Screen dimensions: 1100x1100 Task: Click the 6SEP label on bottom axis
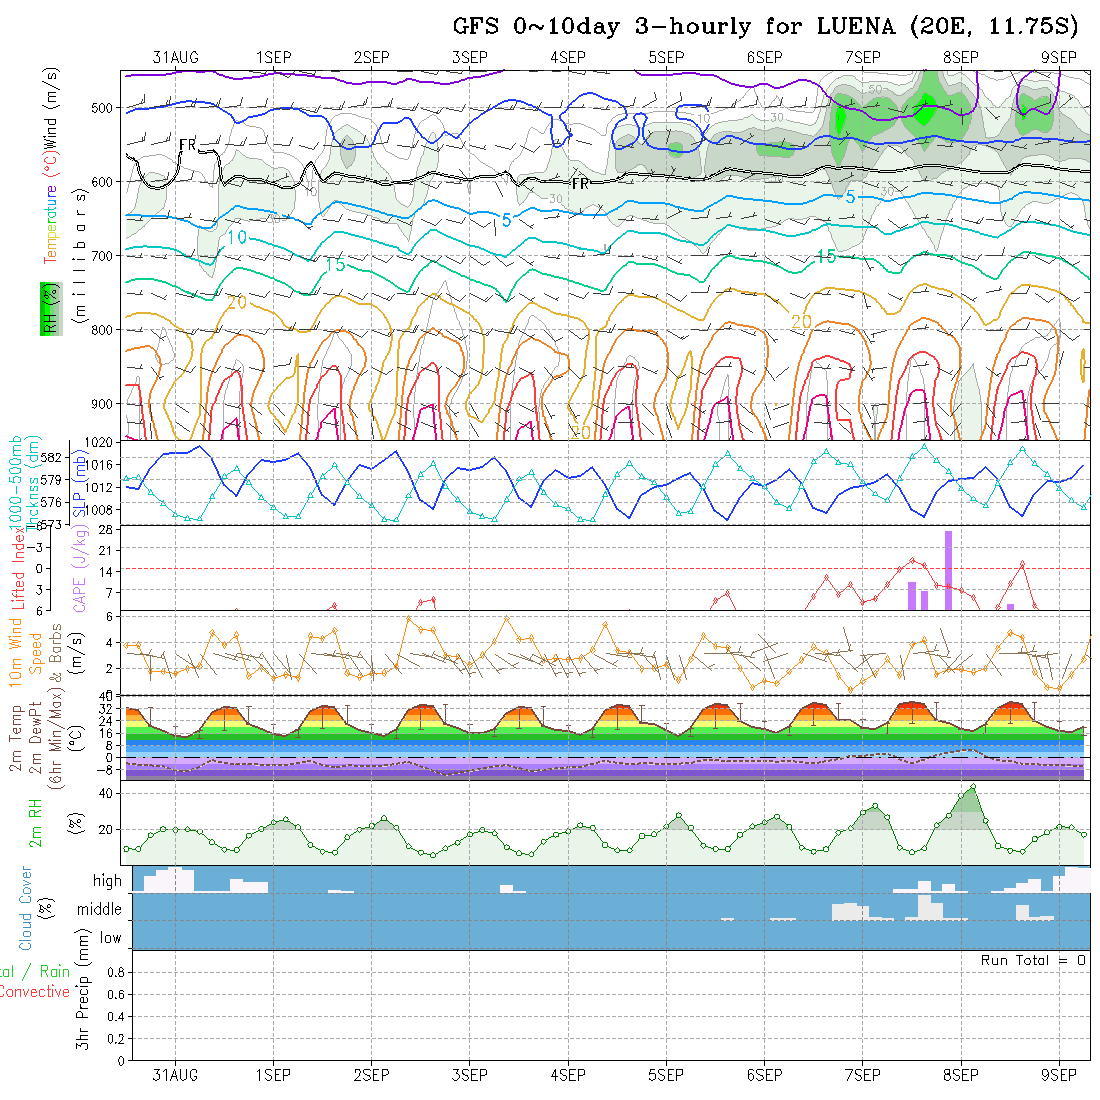(x=764, y=1075)
